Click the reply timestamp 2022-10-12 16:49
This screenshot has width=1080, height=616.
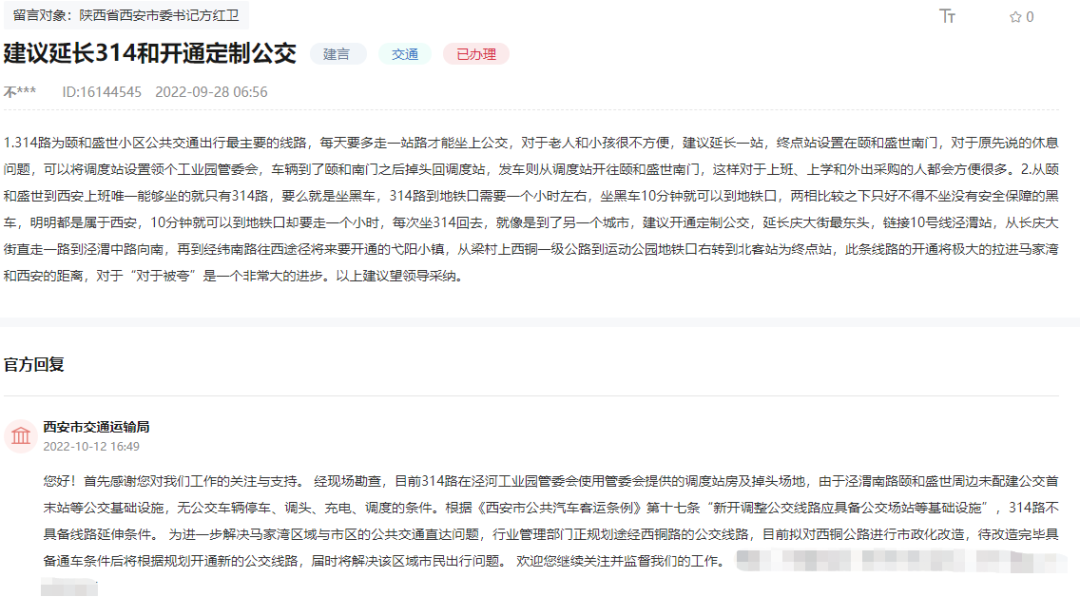point(91,446)
